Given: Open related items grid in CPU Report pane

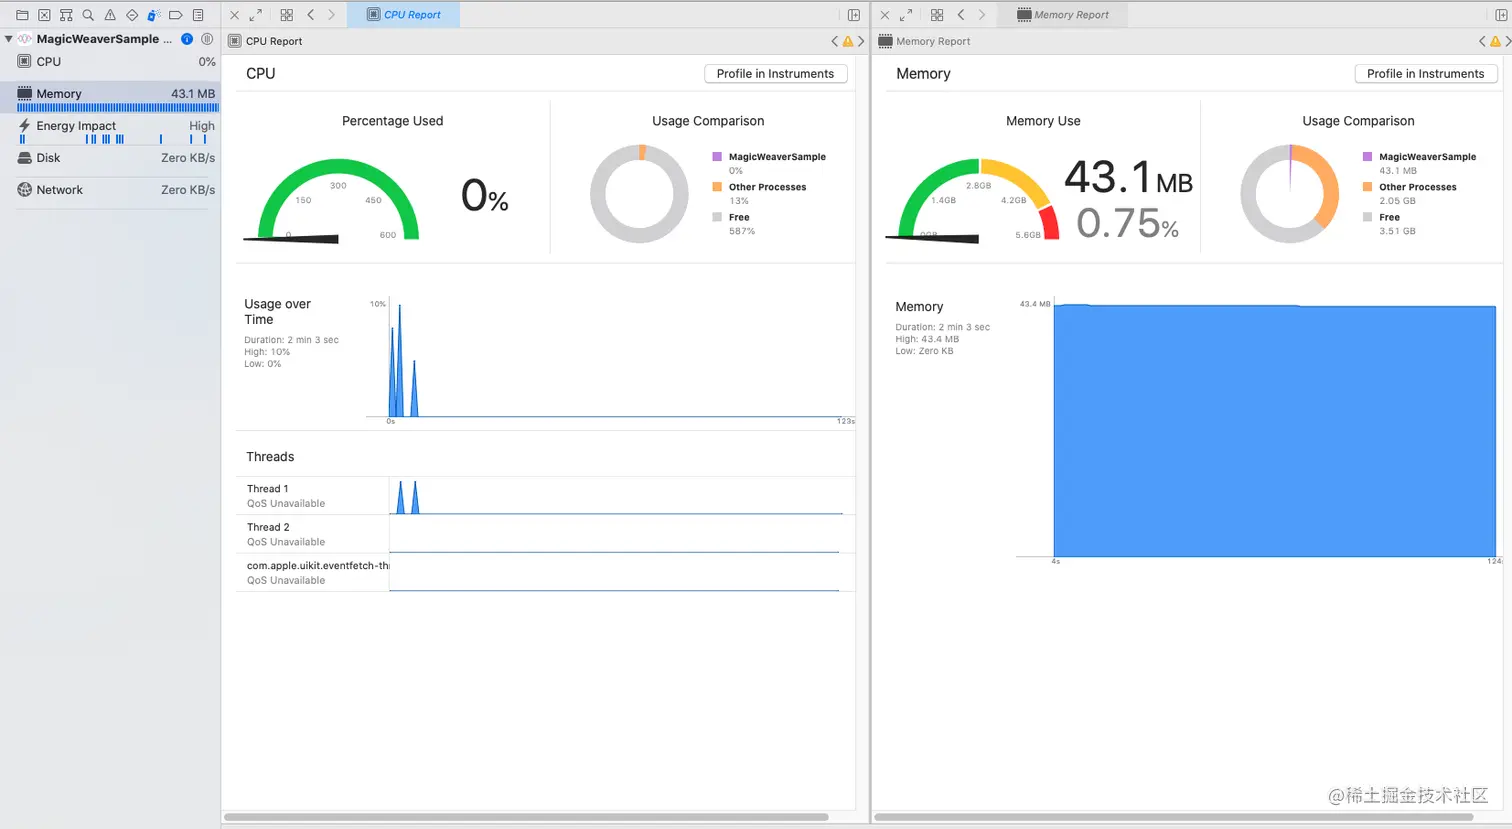Looking at the screenshot, I should [x=287, y=15].
